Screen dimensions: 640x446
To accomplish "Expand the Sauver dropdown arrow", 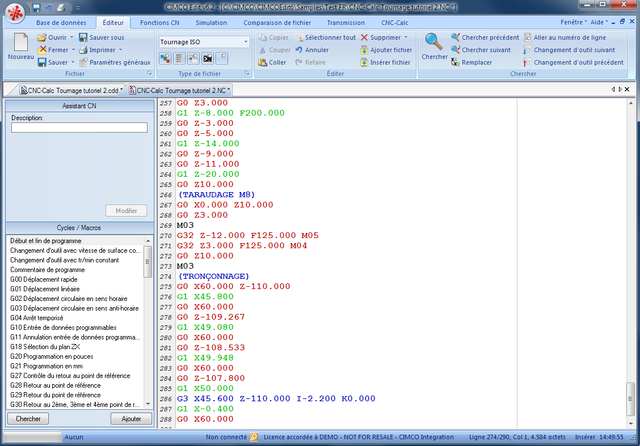I will [x=73, y=62].
